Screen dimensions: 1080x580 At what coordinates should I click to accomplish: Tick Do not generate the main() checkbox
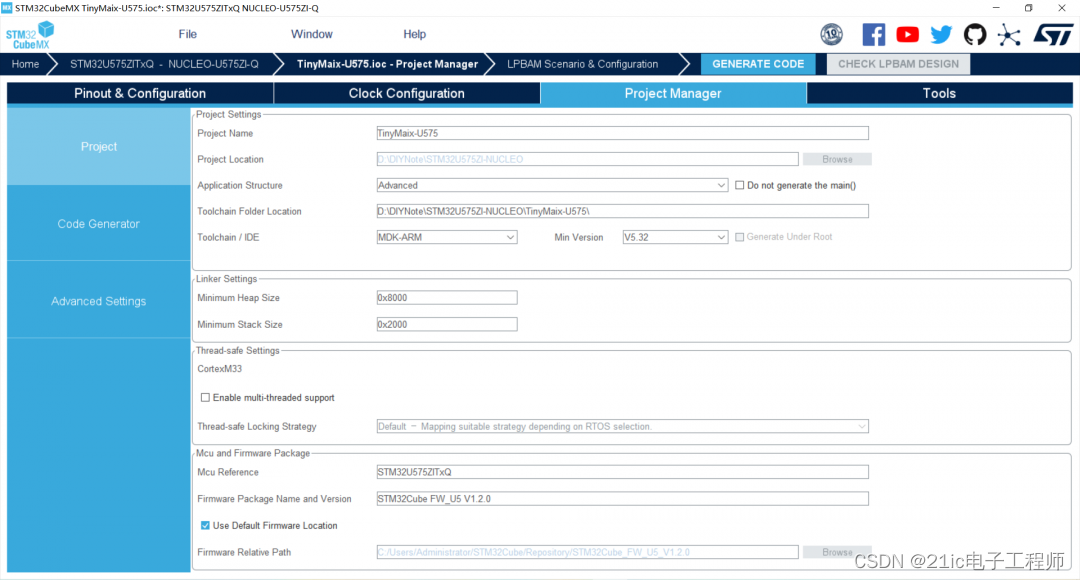(x=740, y=185)
